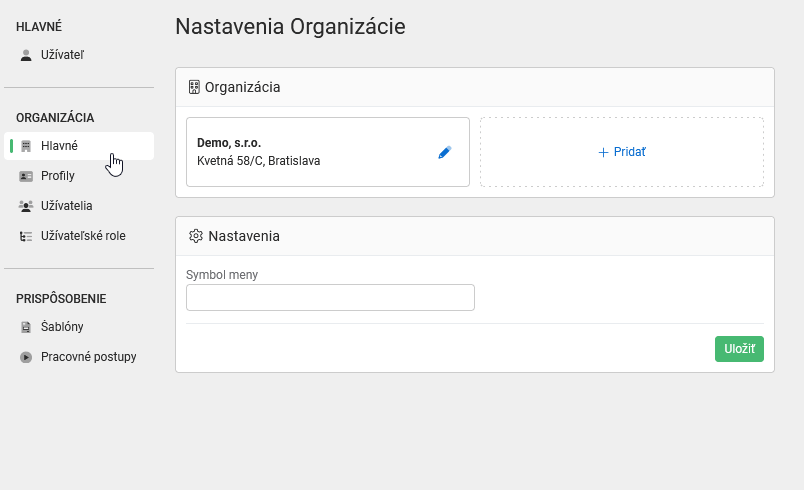Click the tree list icon beside Užívateľské role
The height and width of the screenshot is (490, 804).
(x=26, y=236)
